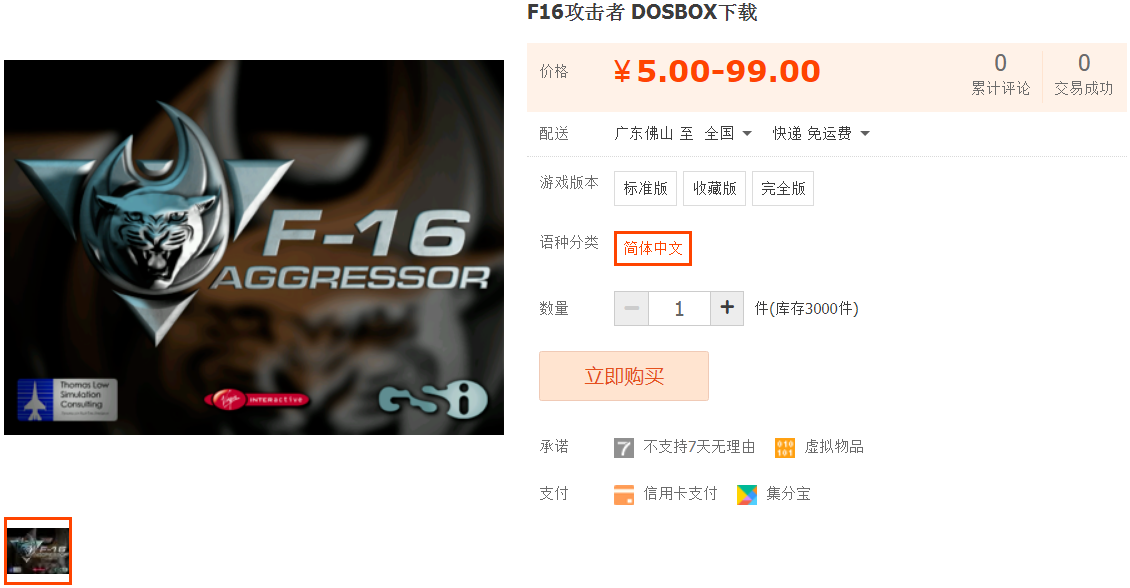Increase quantity with the plus button
The image size is (1130, 588).
[727, 308]
